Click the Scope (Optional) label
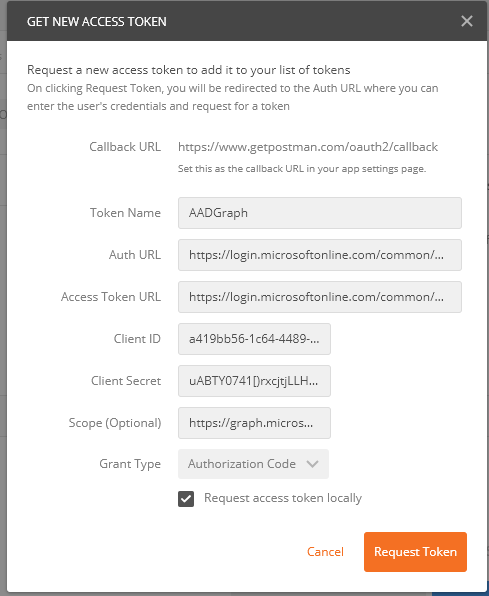The image size is (489, 596). tap(115, 423)
